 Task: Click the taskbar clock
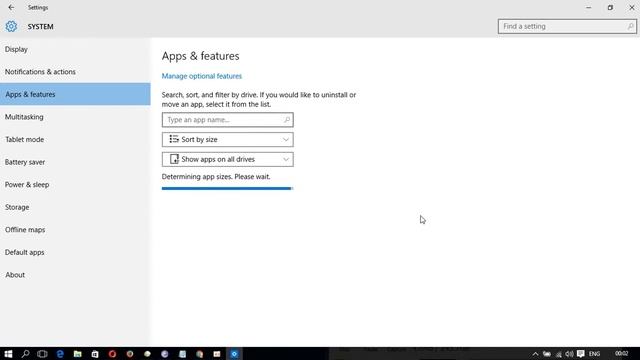click(621, 353)
